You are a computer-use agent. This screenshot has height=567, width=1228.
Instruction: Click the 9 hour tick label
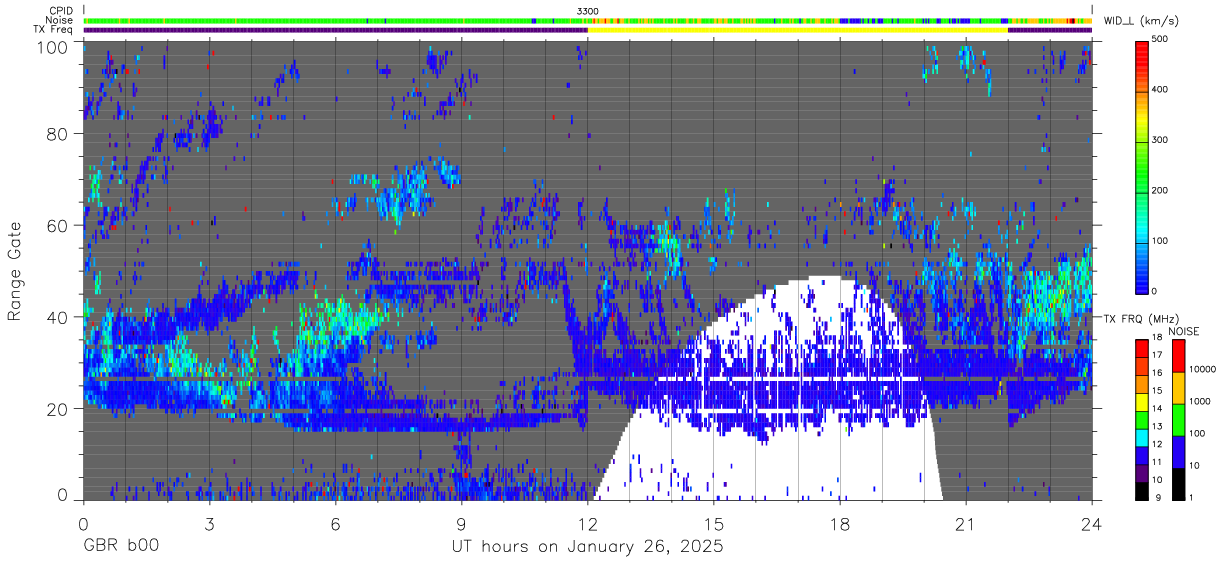(x=461, y=524)
